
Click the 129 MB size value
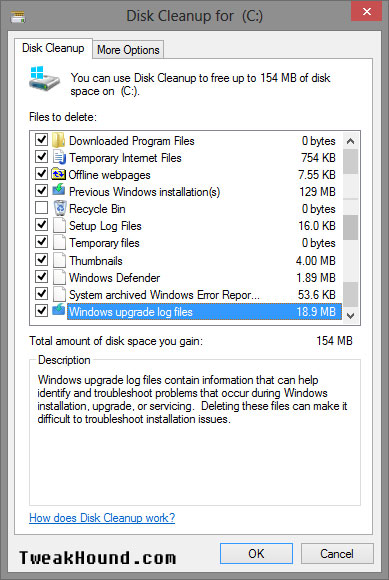[317, 192]
